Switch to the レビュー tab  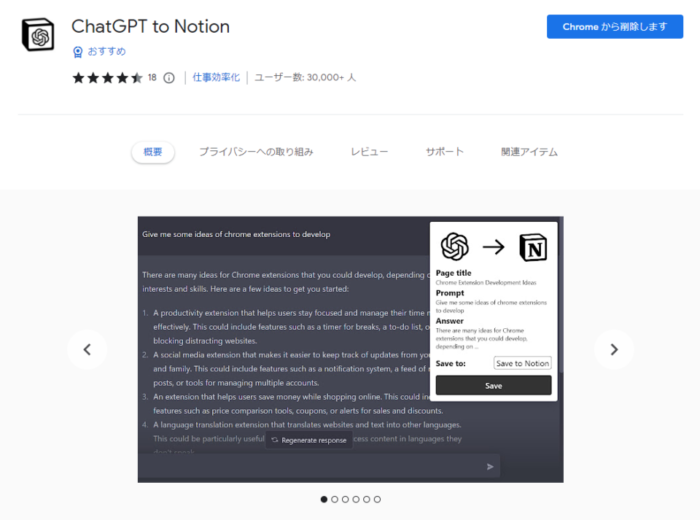click(x=369, y=152)
